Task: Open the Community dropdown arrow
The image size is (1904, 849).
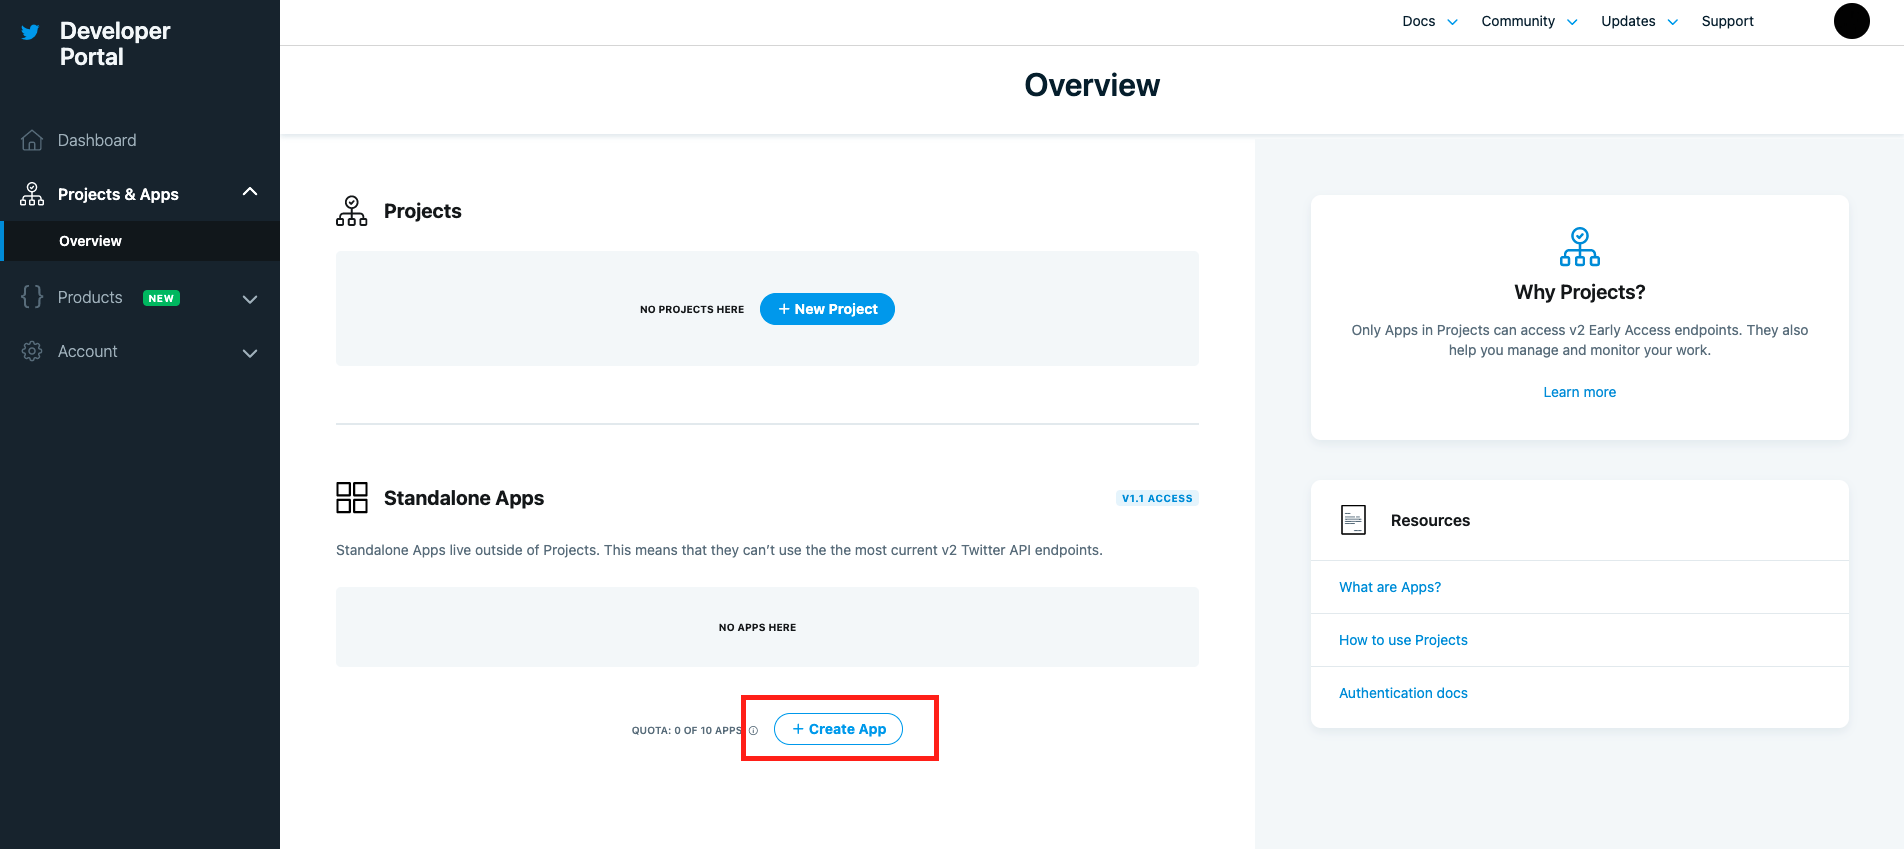Action: tap(1572, 22)
